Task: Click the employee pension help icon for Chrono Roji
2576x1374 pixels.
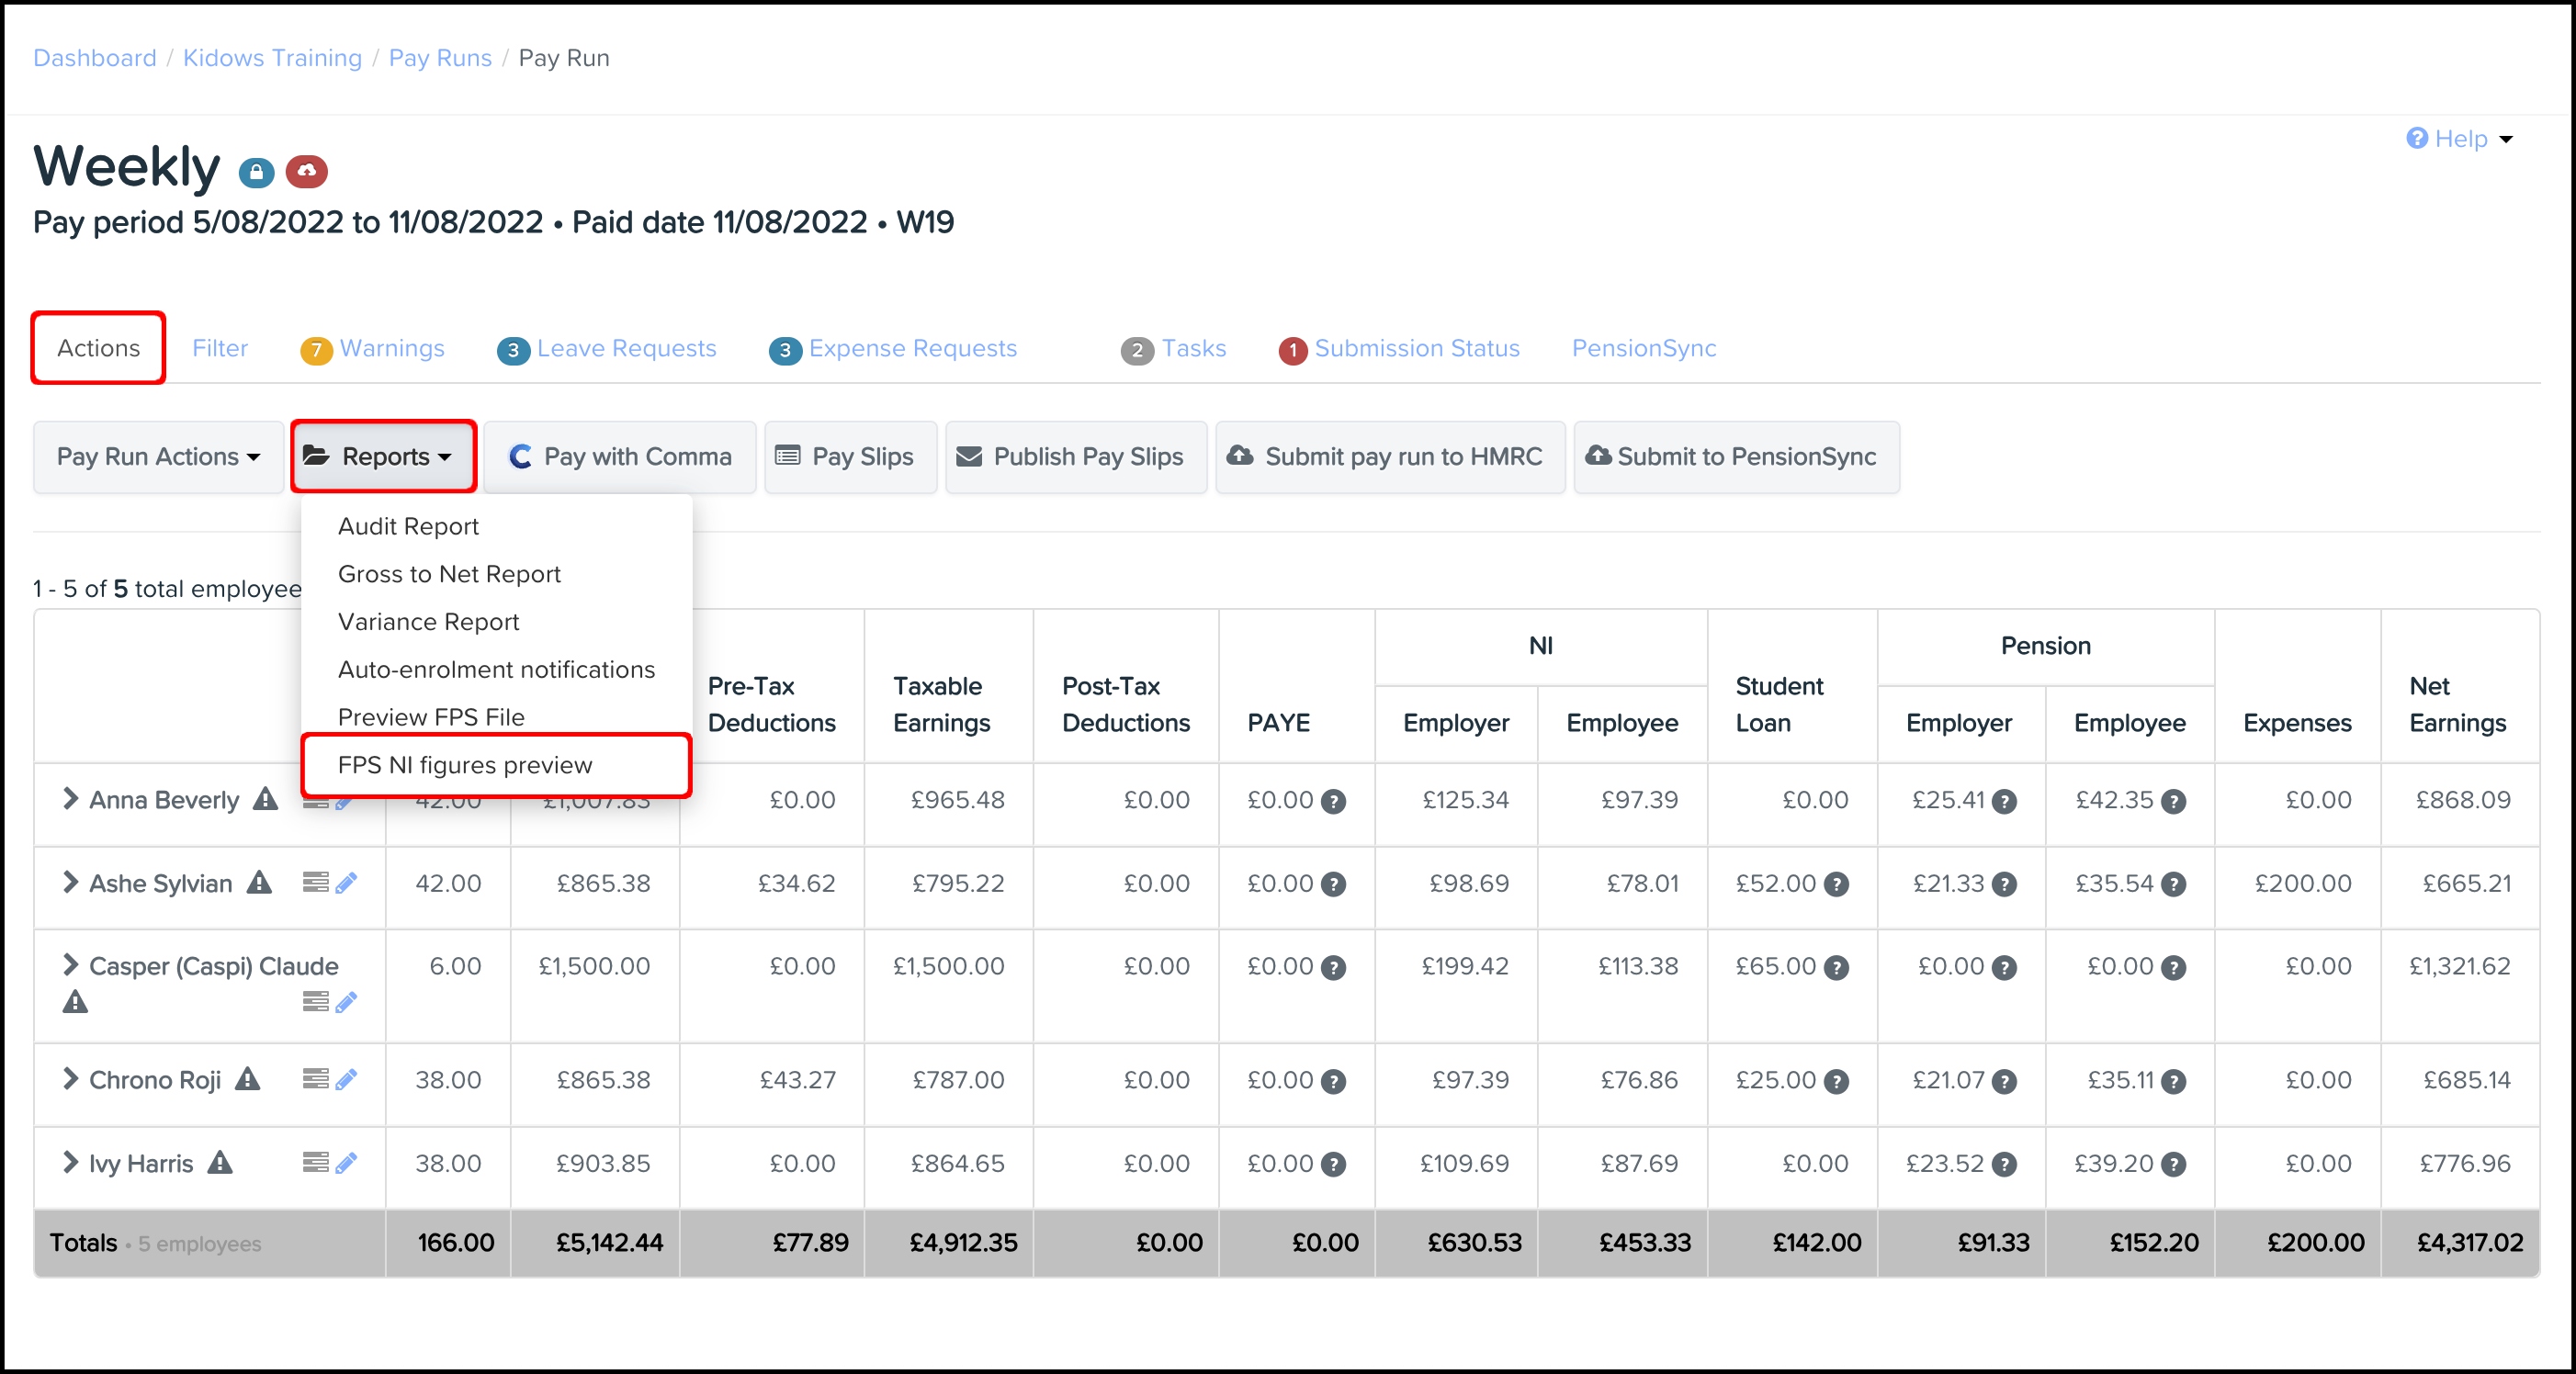Action: [2173, 1081]
